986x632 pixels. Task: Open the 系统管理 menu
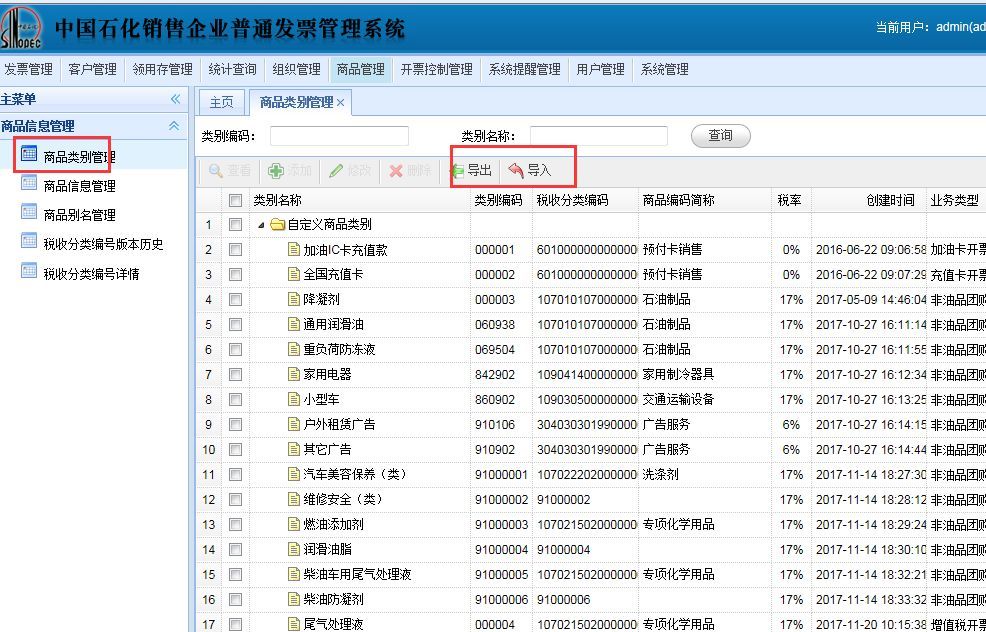pos(665,69)
